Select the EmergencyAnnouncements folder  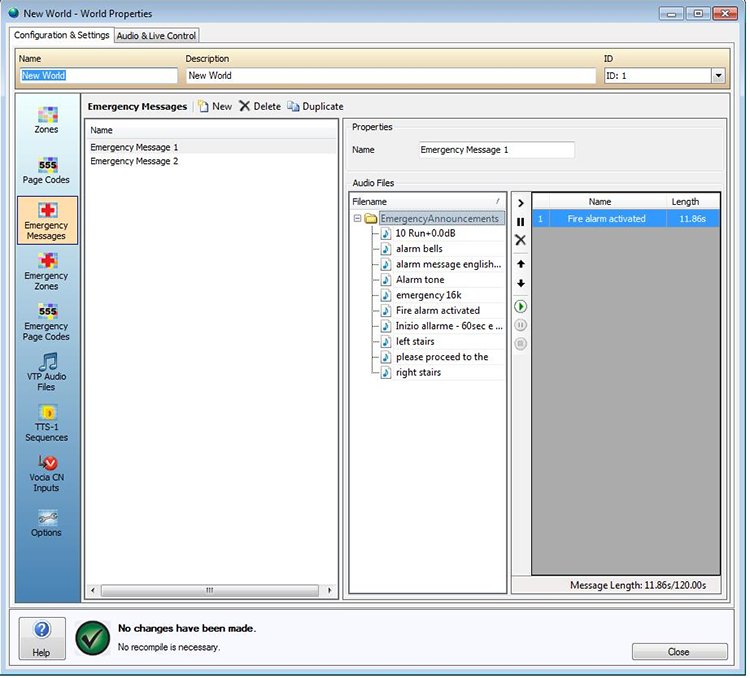click(440, 219)
